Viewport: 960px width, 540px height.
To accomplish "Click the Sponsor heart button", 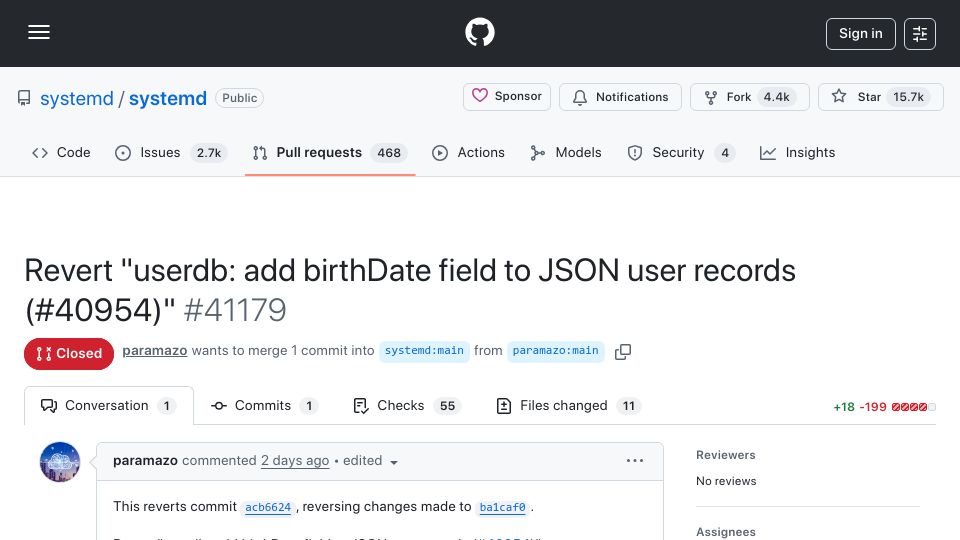I will [x=507, y=97].
